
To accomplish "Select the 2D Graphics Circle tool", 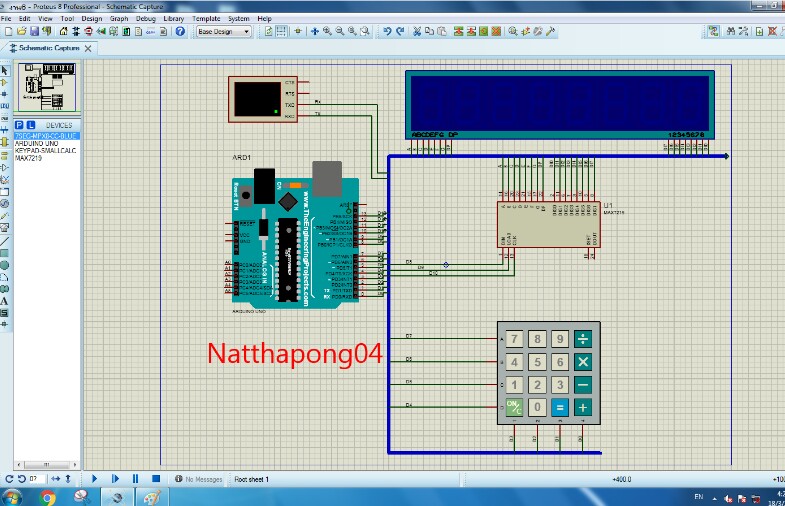I will point(5,265).
